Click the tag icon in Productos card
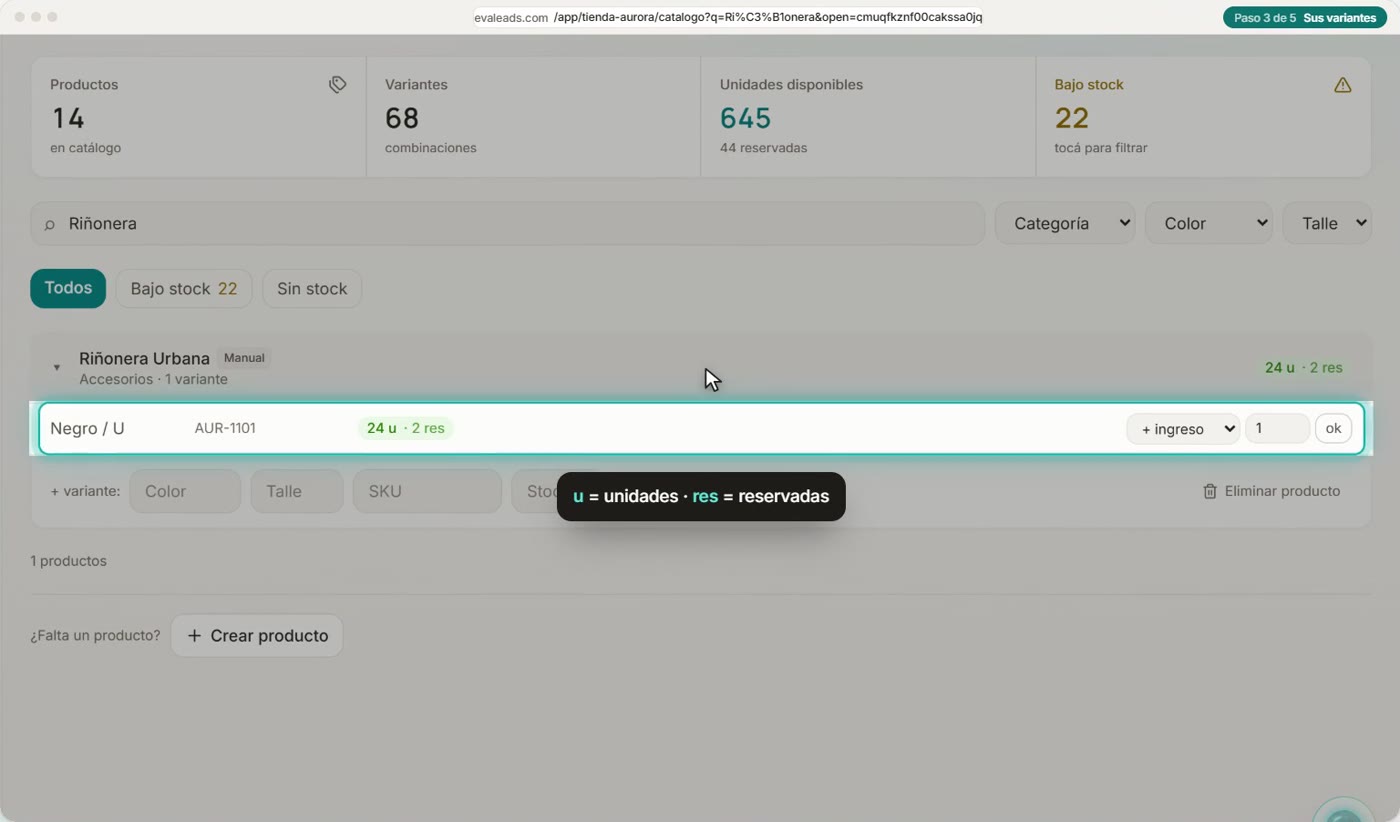Image resolution: width=1400 pixels, height=822 pixels. click(338, 85)
